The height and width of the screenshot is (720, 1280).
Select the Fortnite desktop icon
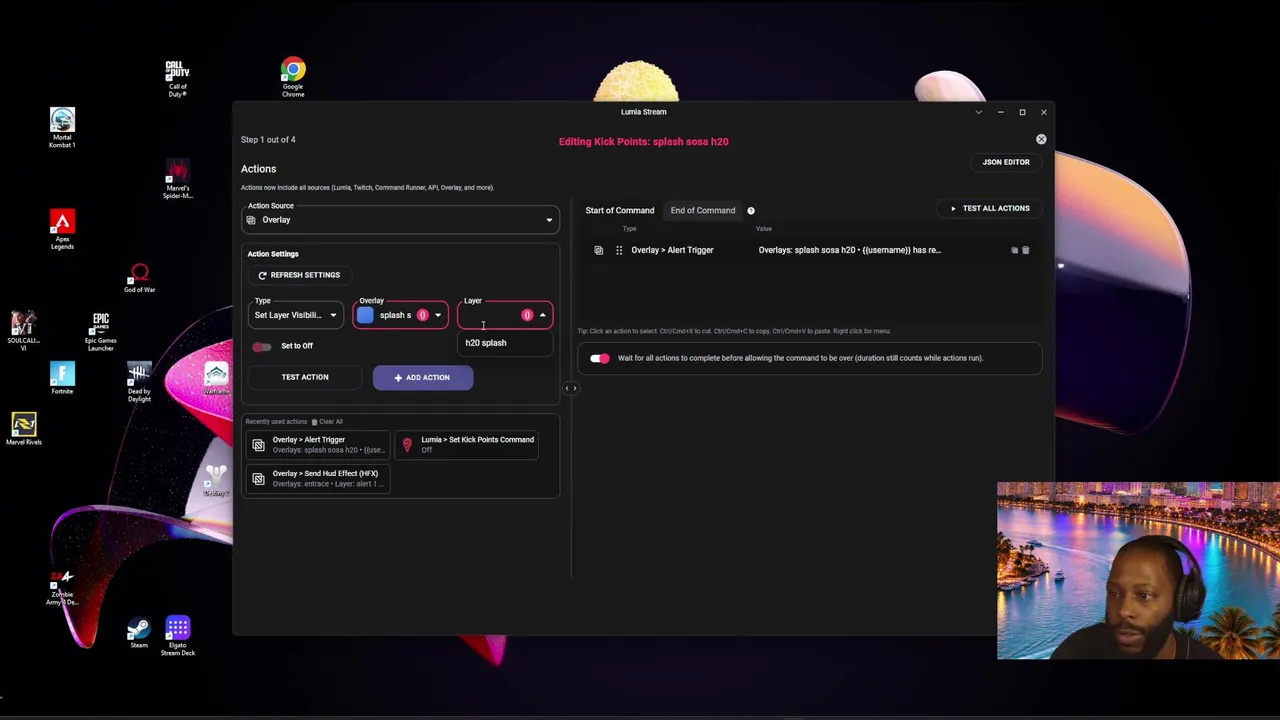pyautogui.click(x=62, y=379)
